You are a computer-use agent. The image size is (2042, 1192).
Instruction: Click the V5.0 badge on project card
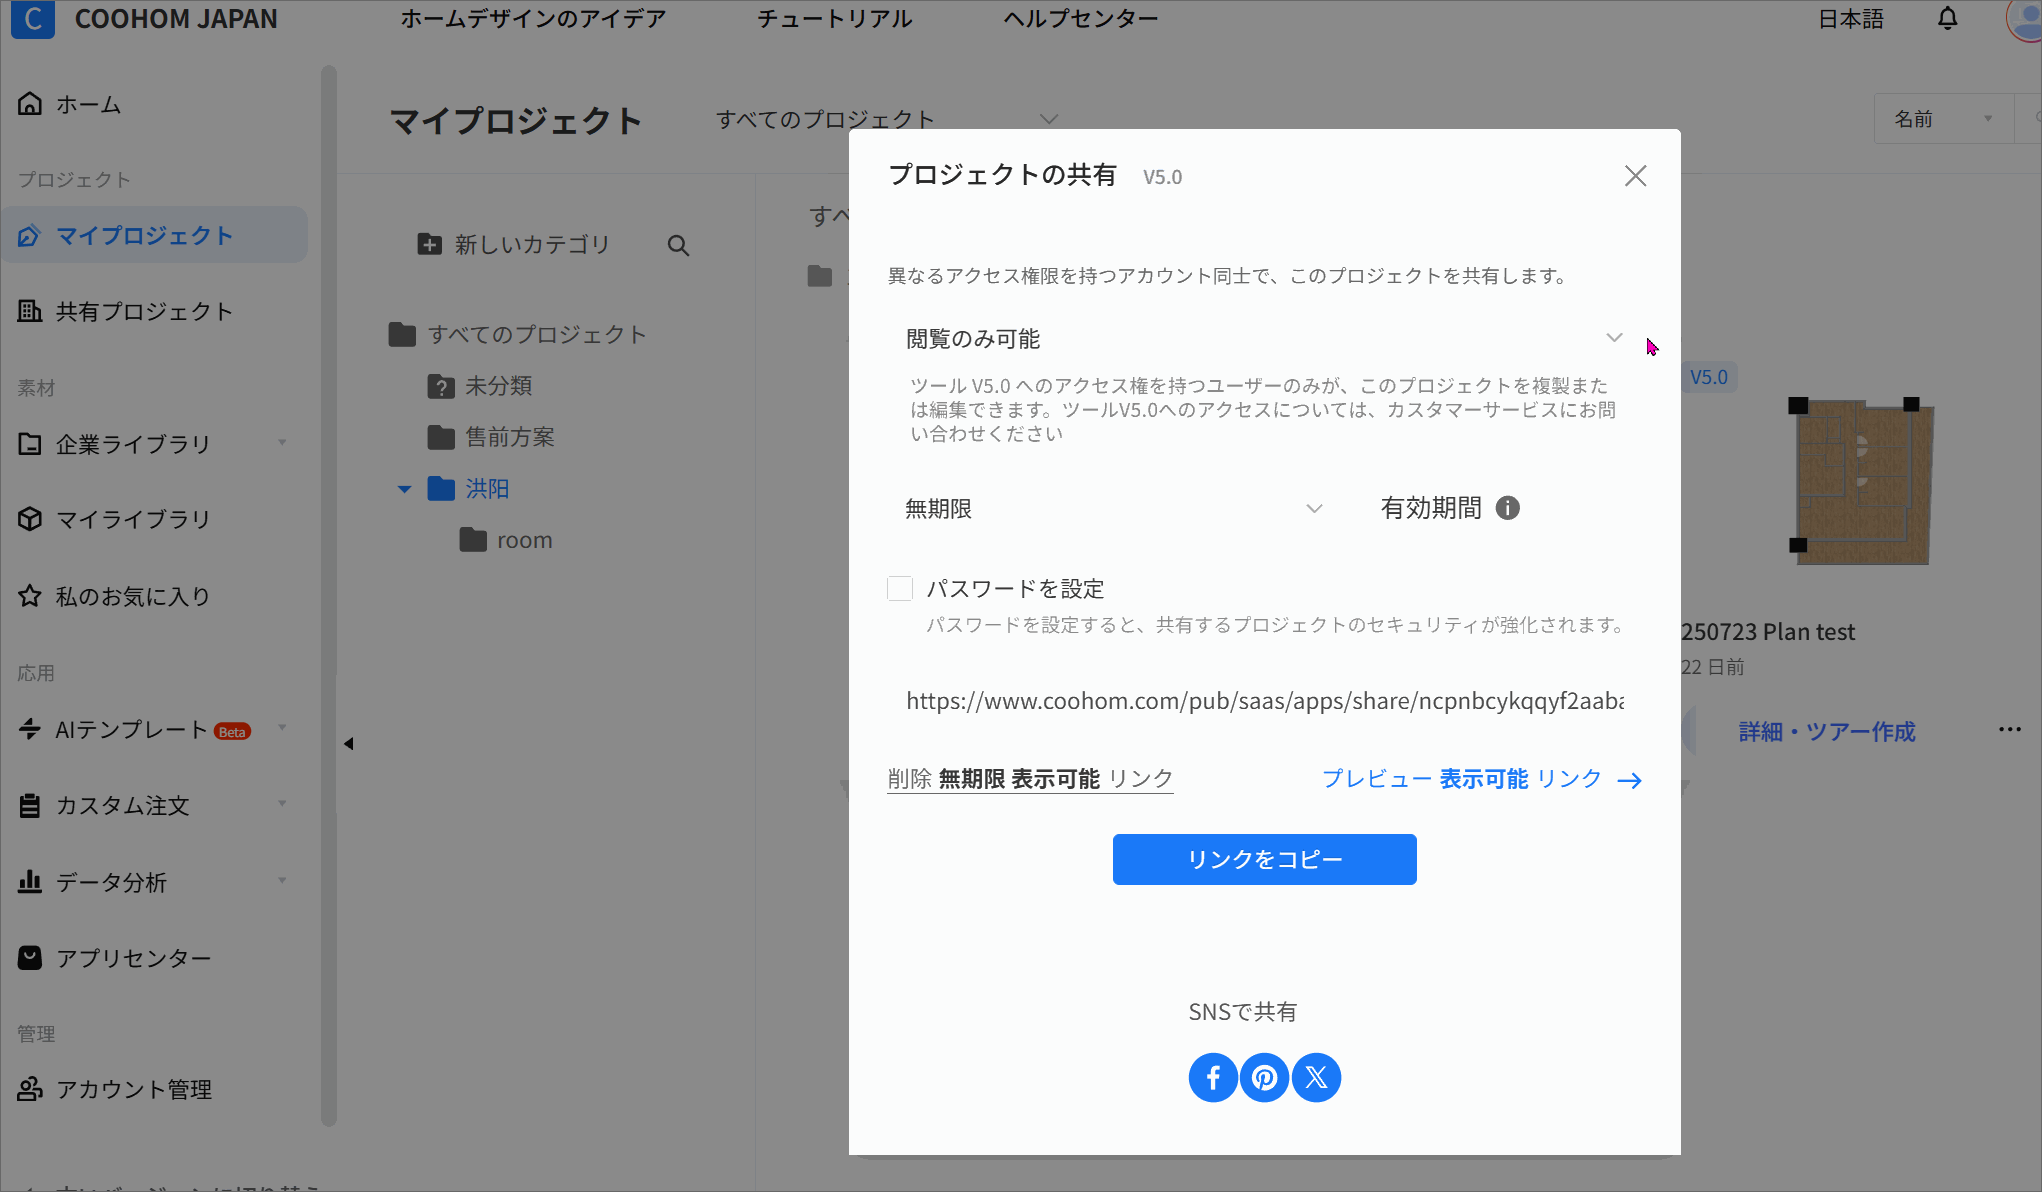pos(1709,377)
